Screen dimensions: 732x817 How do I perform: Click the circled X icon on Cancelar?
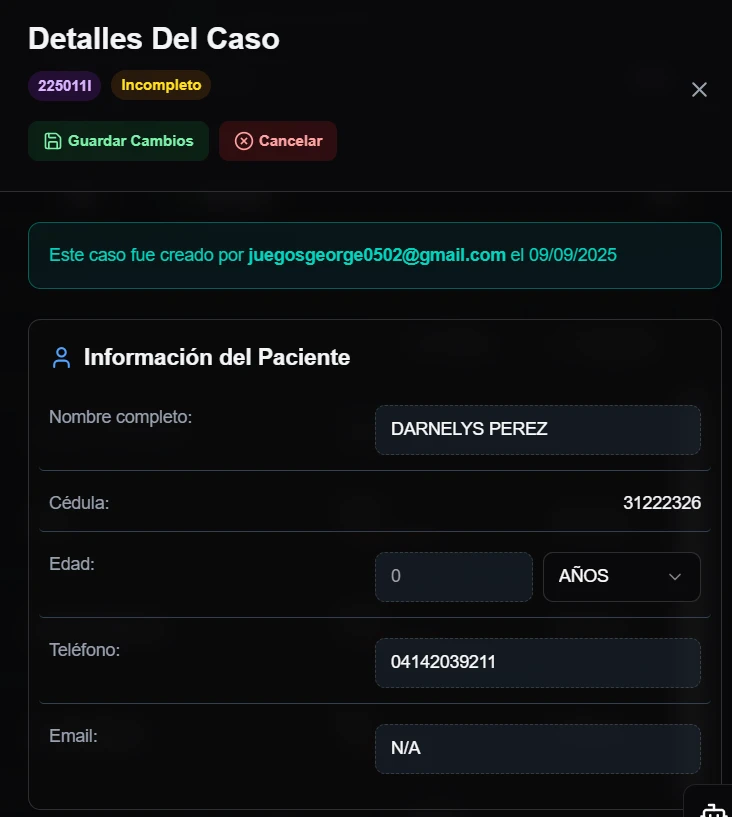(x=244, y=141)
